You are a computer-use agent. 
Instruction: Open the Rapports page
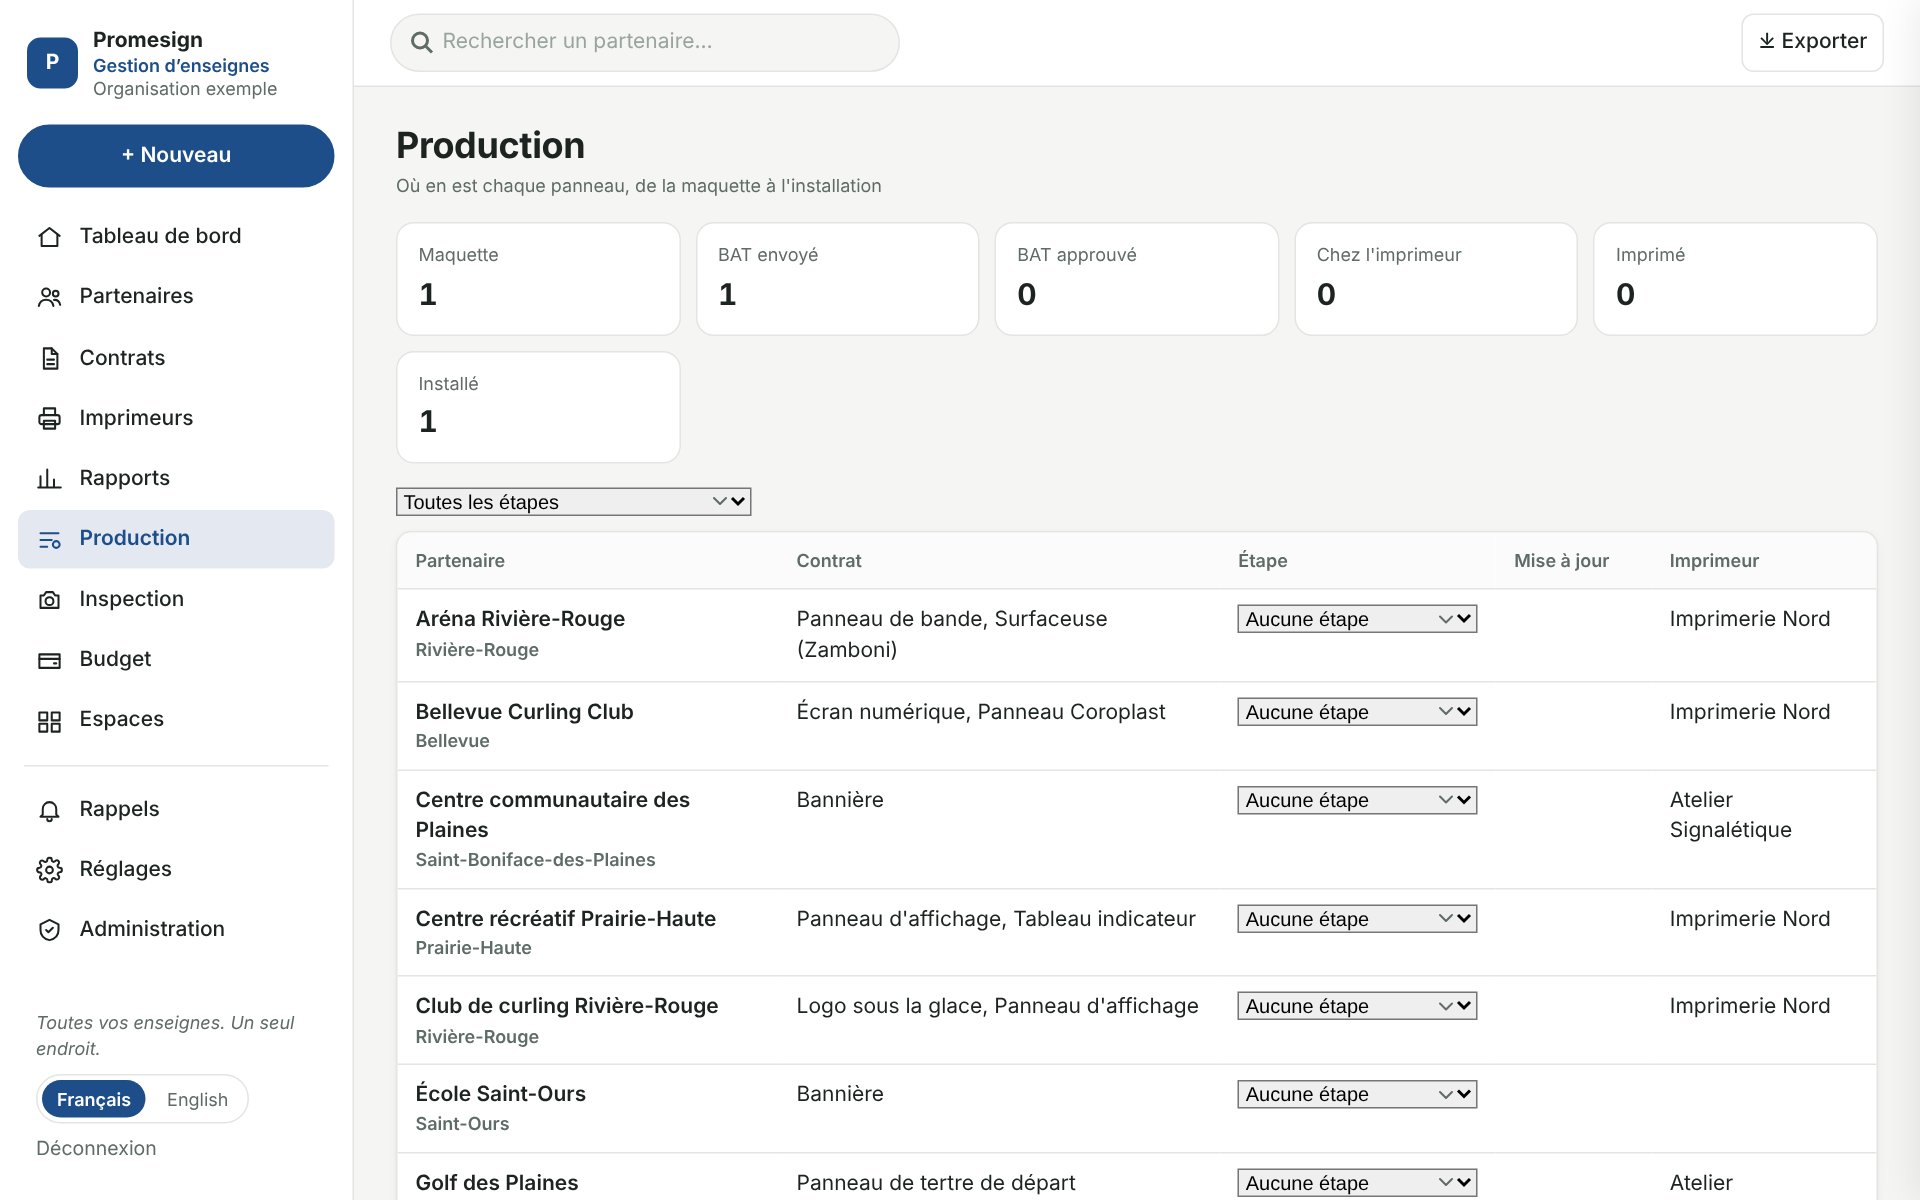tap(176, 478)
